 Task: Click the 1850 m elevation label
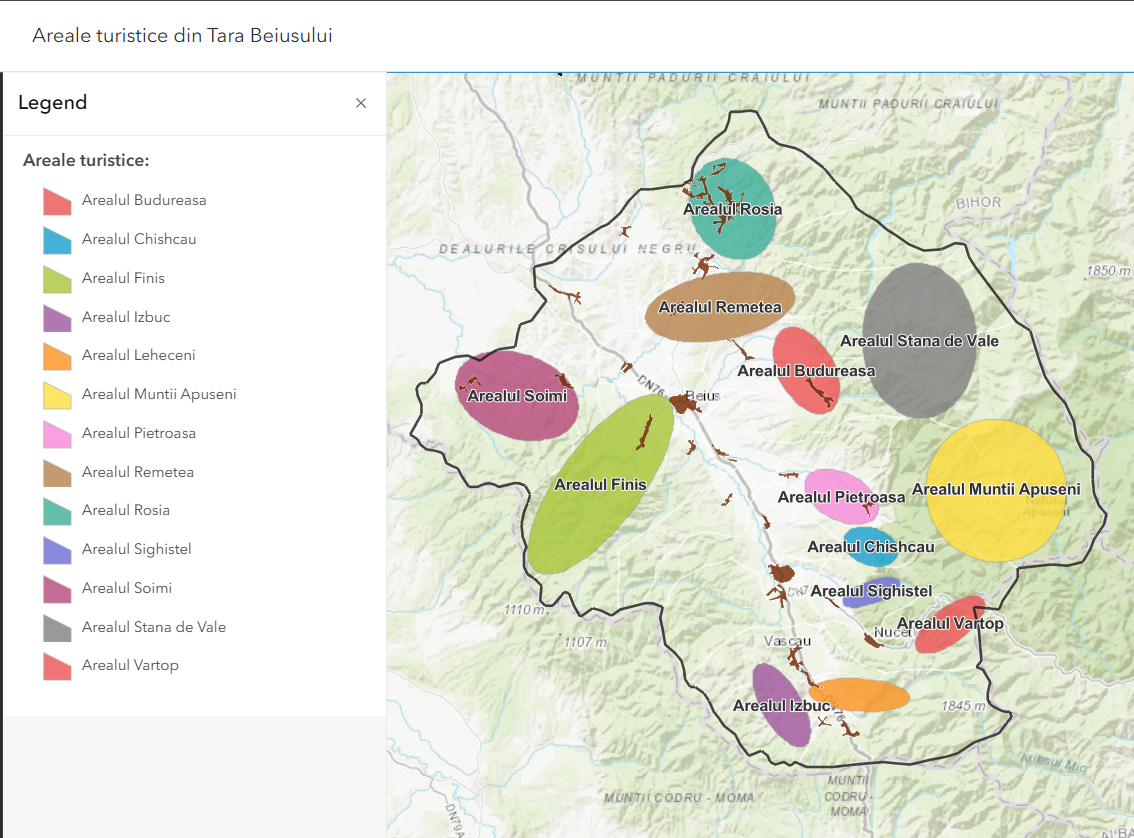click(x=1107, y=271)
